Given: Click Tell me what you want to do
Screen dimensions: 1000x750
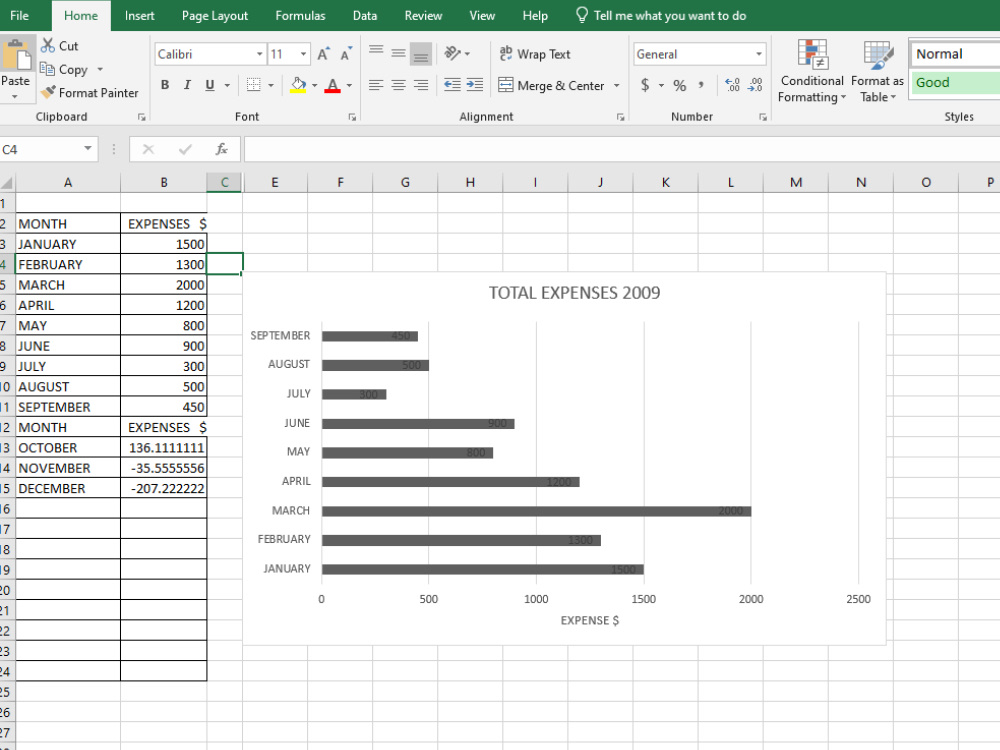Looking at the screenshot, I should (661, 15).
